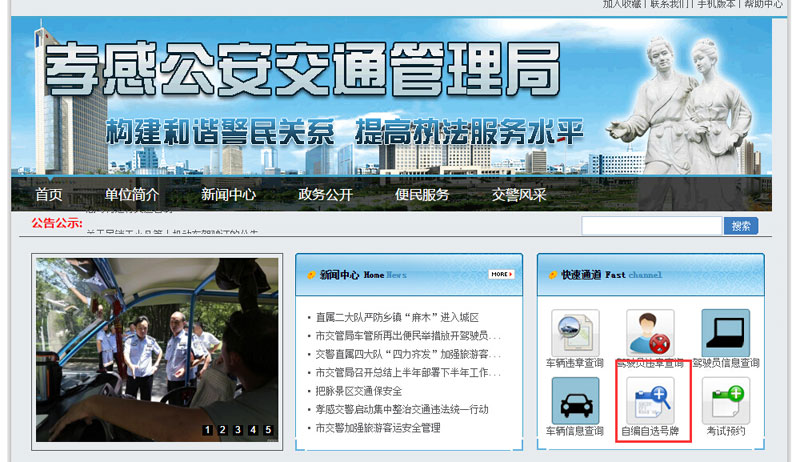Click the 孝感公安交通管理局 banner title
Screen dimensions: 800x462
pyautogui.click(x=303, y=69)
